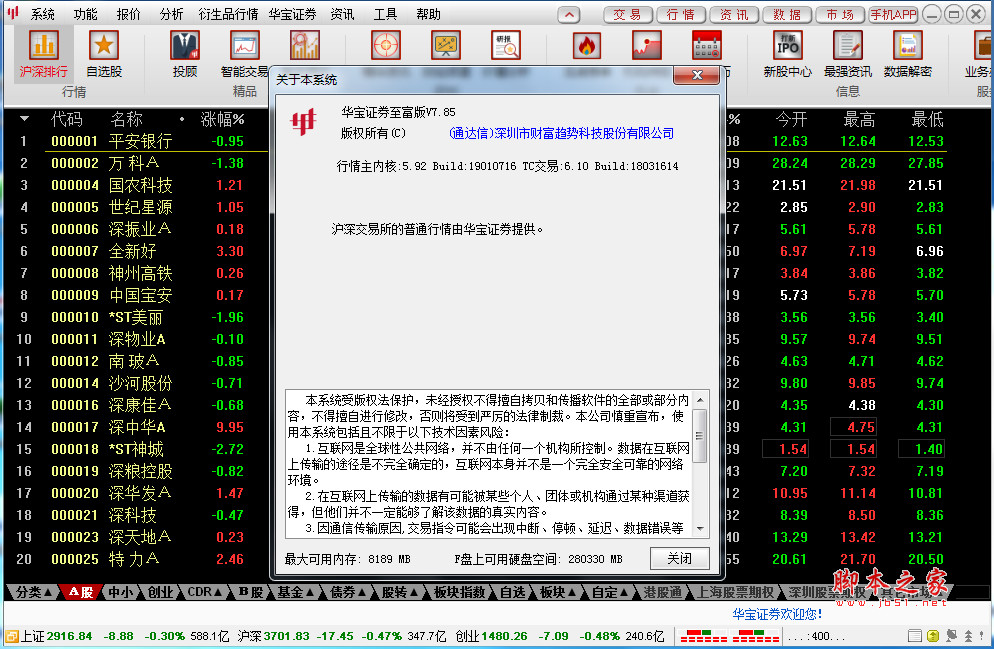The width and height of the screenshot is (994, 649).
Task: Open the 帮助 menu
Action: pos(428,14)
